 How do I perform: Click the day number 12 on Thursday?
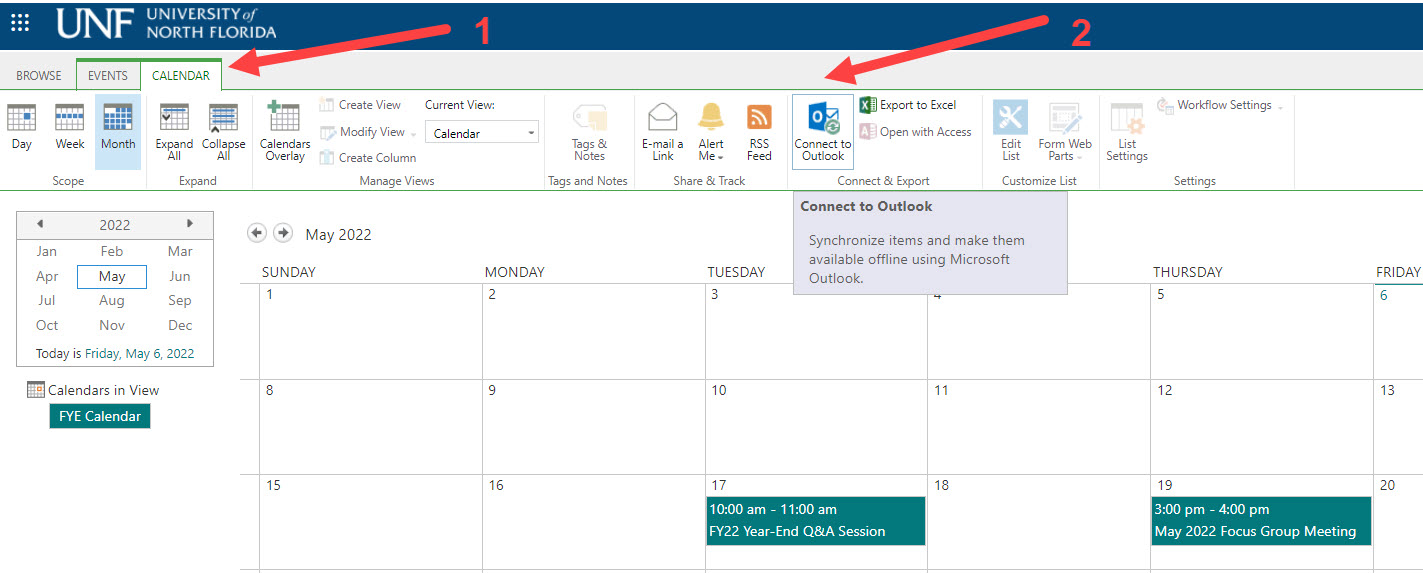click(1165, 390)
